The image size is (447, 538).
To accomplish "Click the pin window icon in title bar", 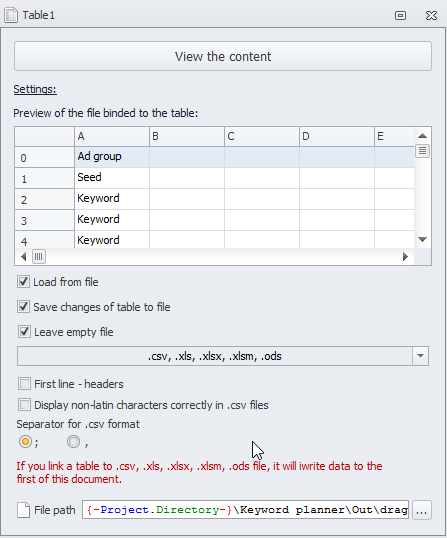I will coord(400,15).
